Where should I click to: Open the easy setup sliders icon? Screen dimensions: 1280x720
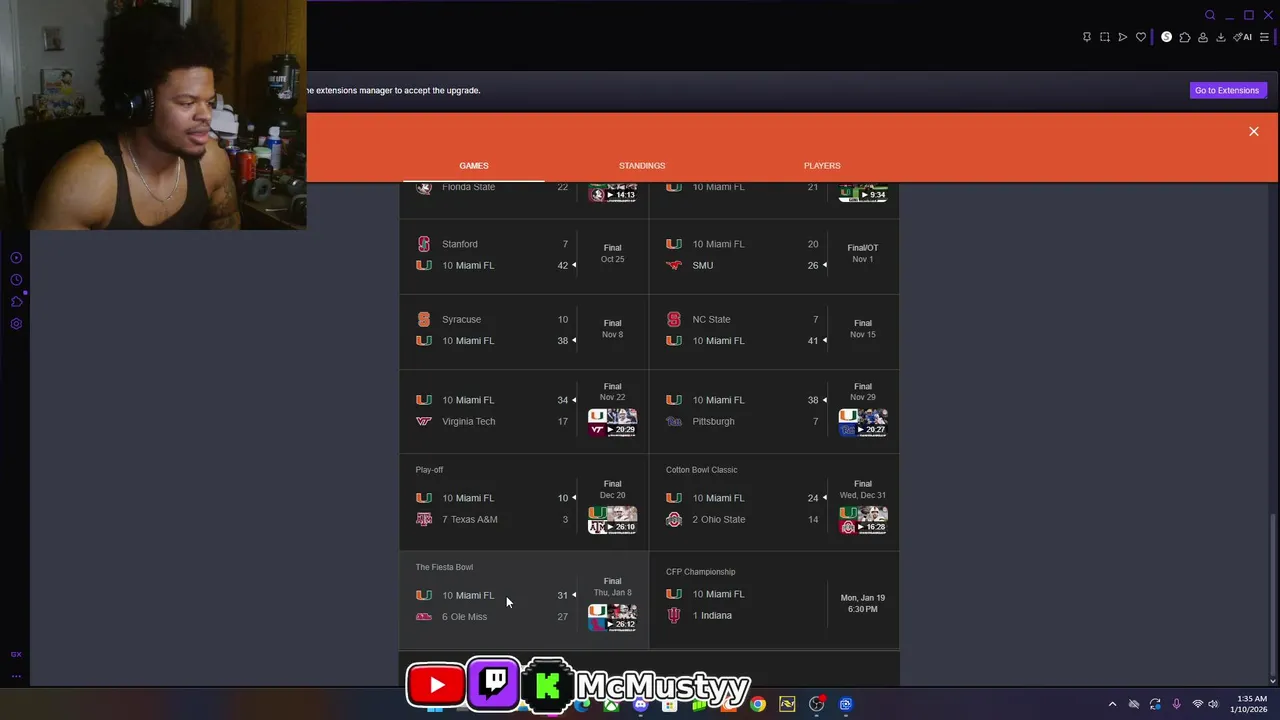(1264, 37)
